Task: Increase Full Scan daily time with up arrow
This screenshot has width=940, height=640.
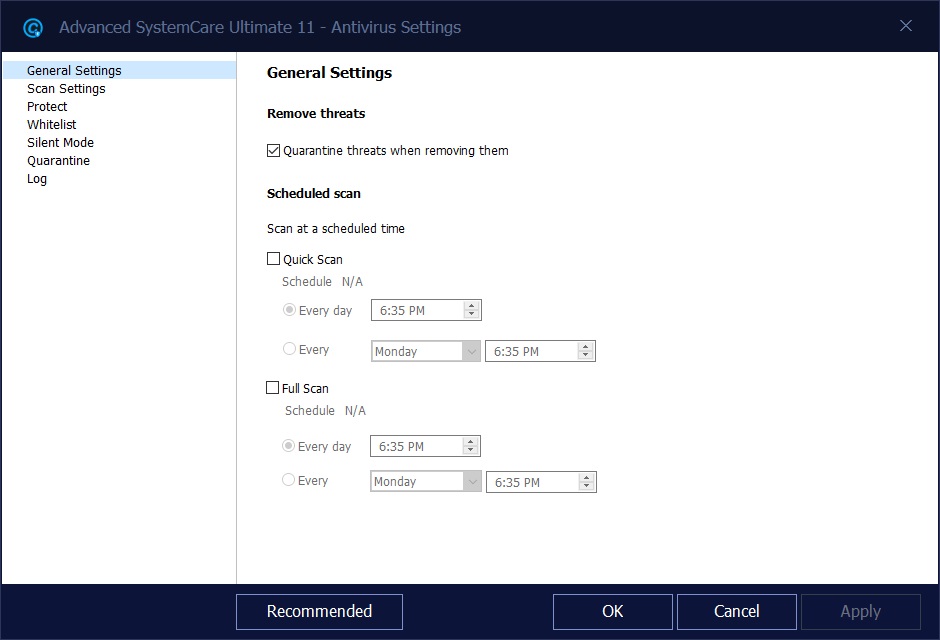Action: tap(471, 442)
